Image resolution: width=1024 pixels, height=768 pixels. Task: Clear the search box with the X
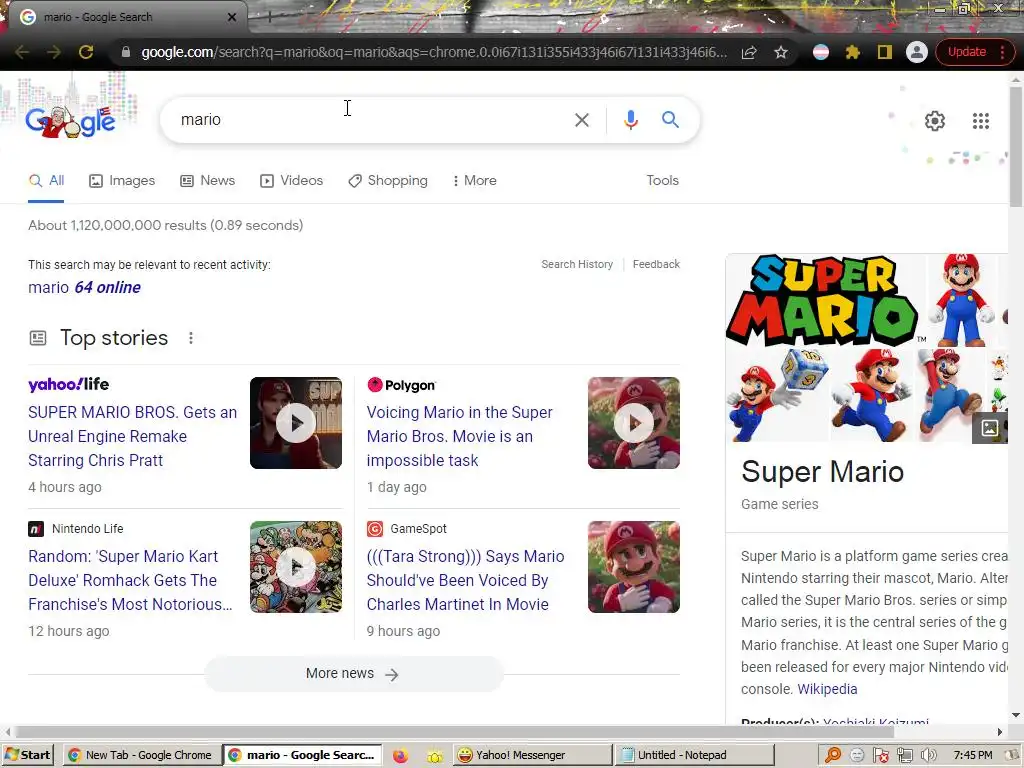581,120
